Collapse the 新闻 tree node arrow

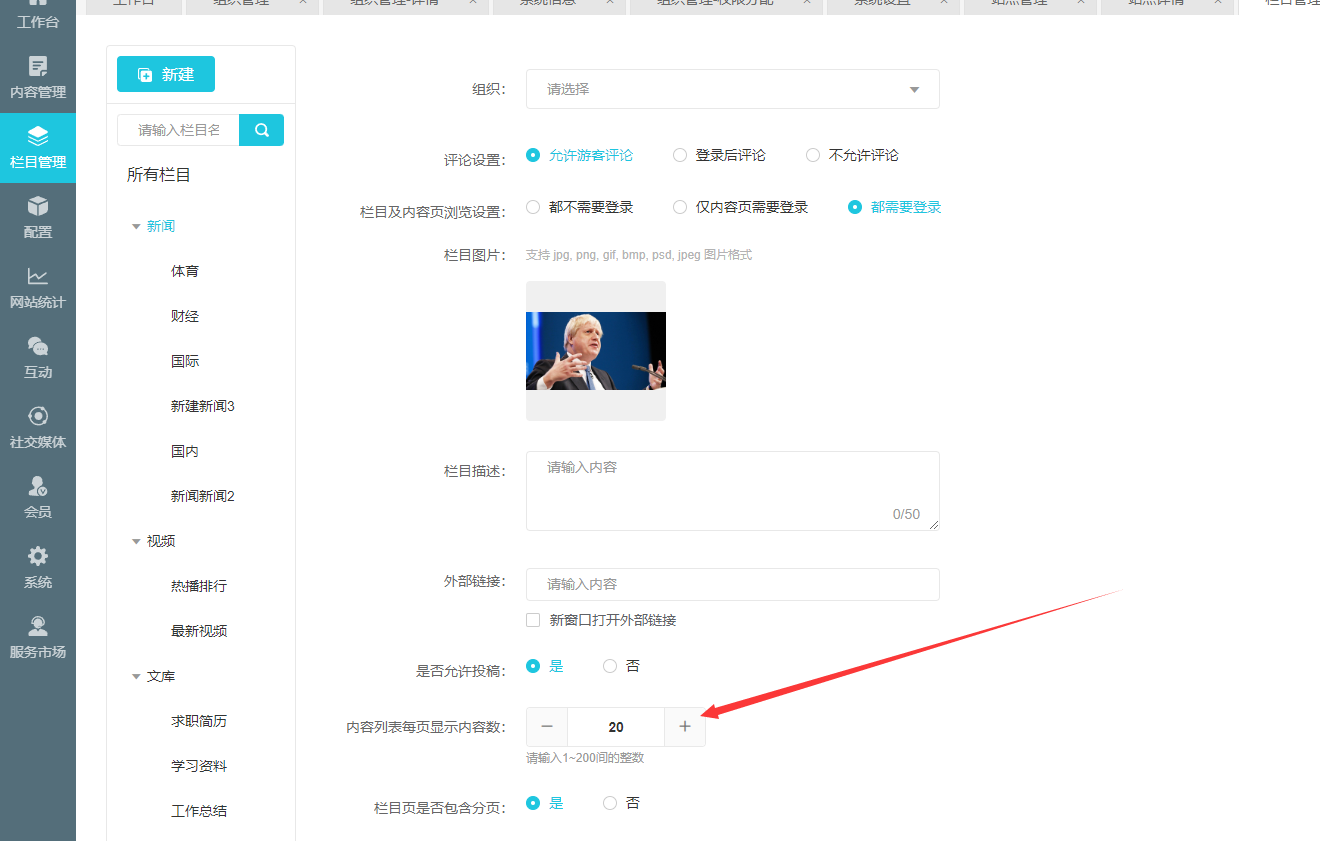click(x=136, y=227)
